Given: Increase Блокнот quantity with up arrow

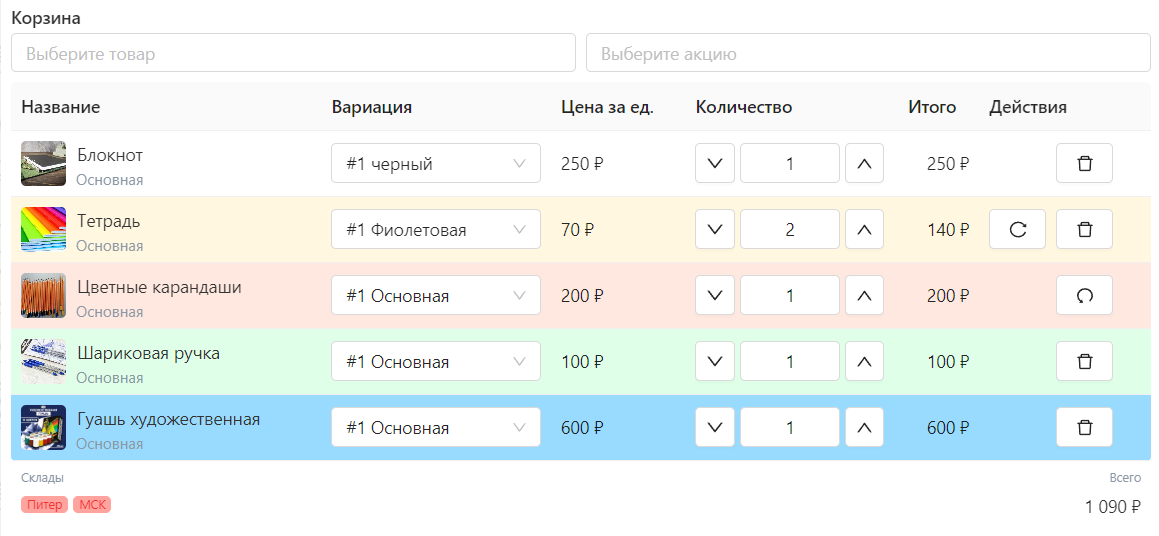Looking at the screenshot, I should 864,163.
